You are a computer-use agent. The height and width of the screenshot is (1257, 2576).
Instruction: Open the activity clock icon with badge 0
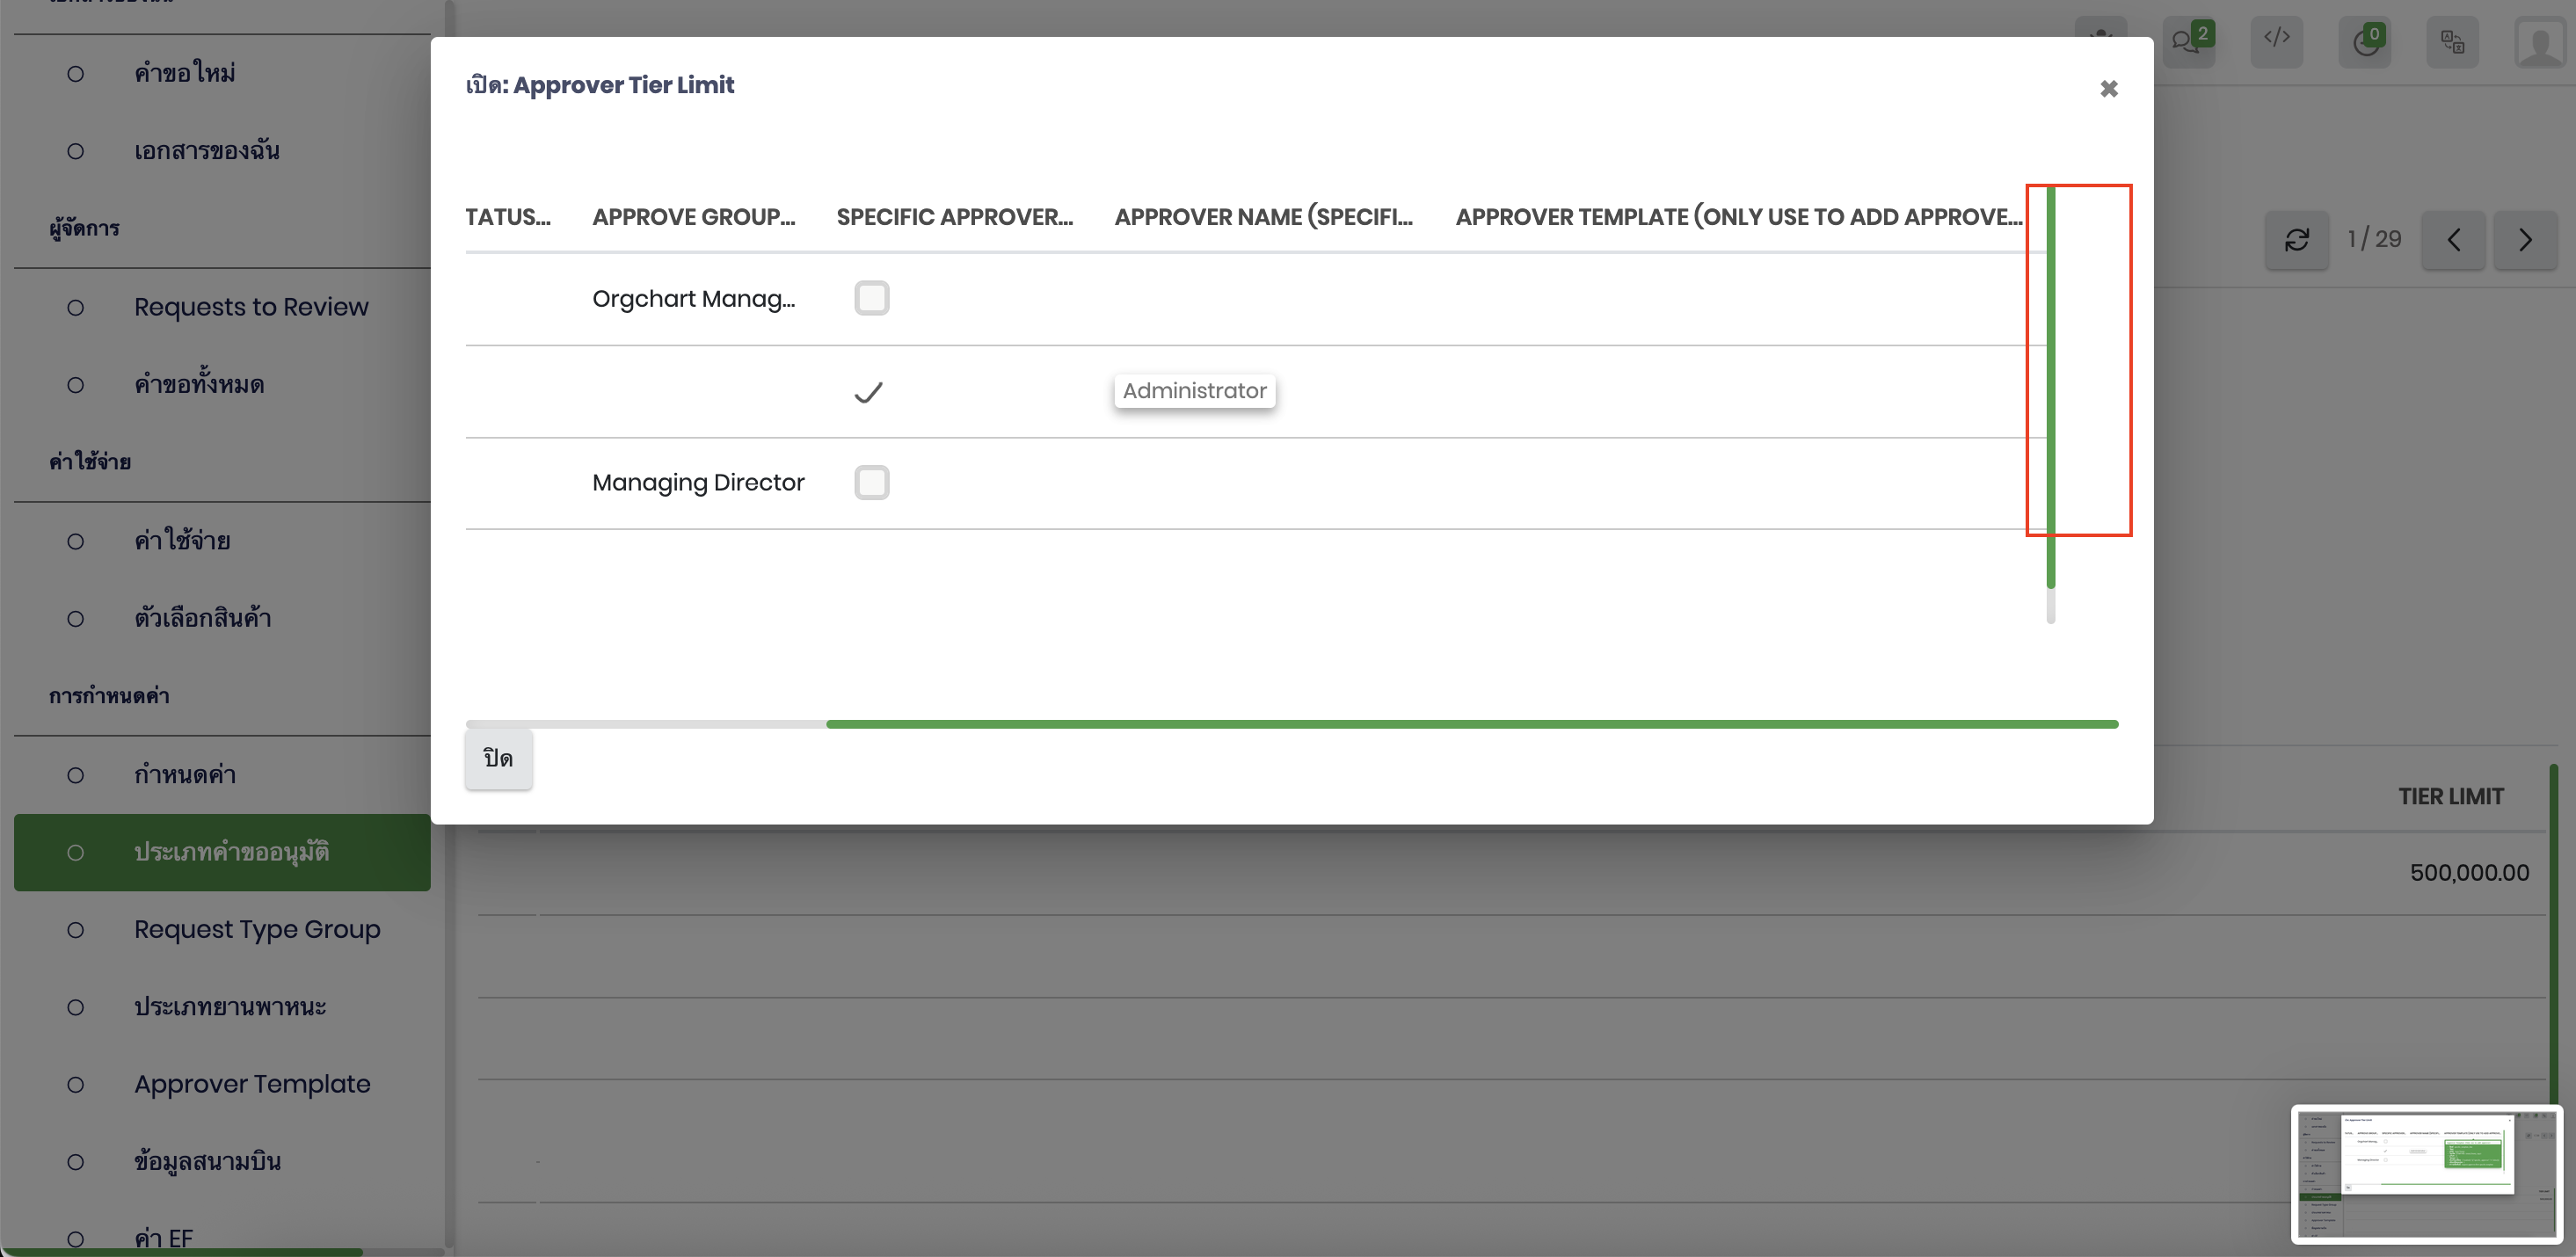pyautogui.click(x=2364, y=42)
